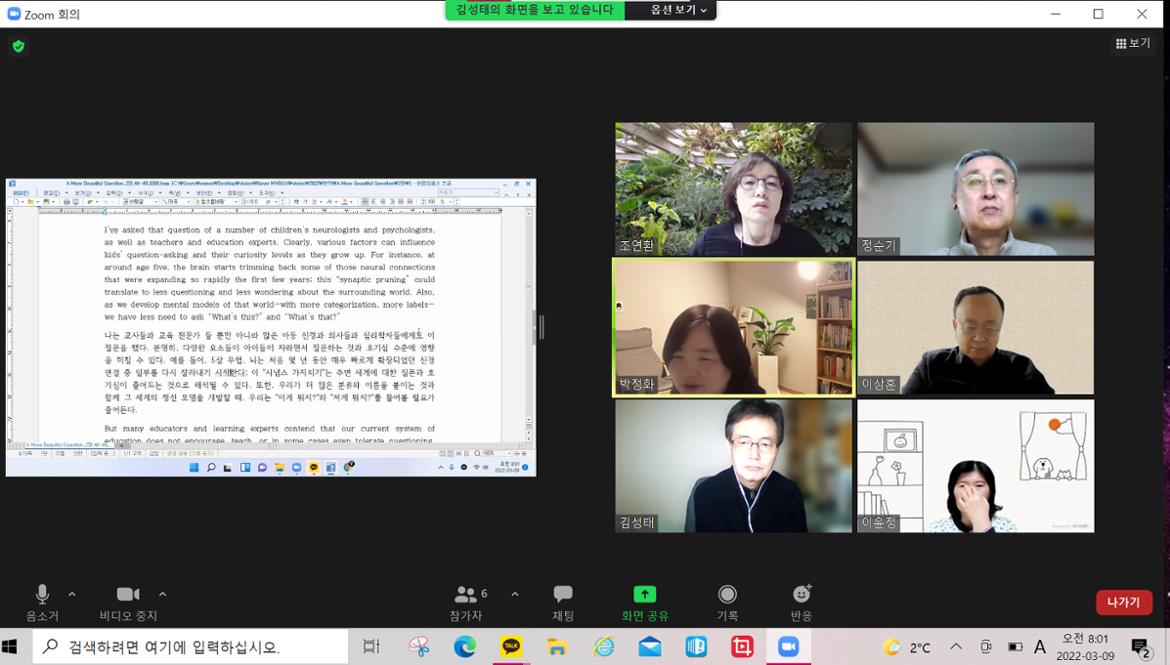Open the participants (참가자) panel
The width and height of the screenshot is (1170, 665).
click(x=466, y=601)
